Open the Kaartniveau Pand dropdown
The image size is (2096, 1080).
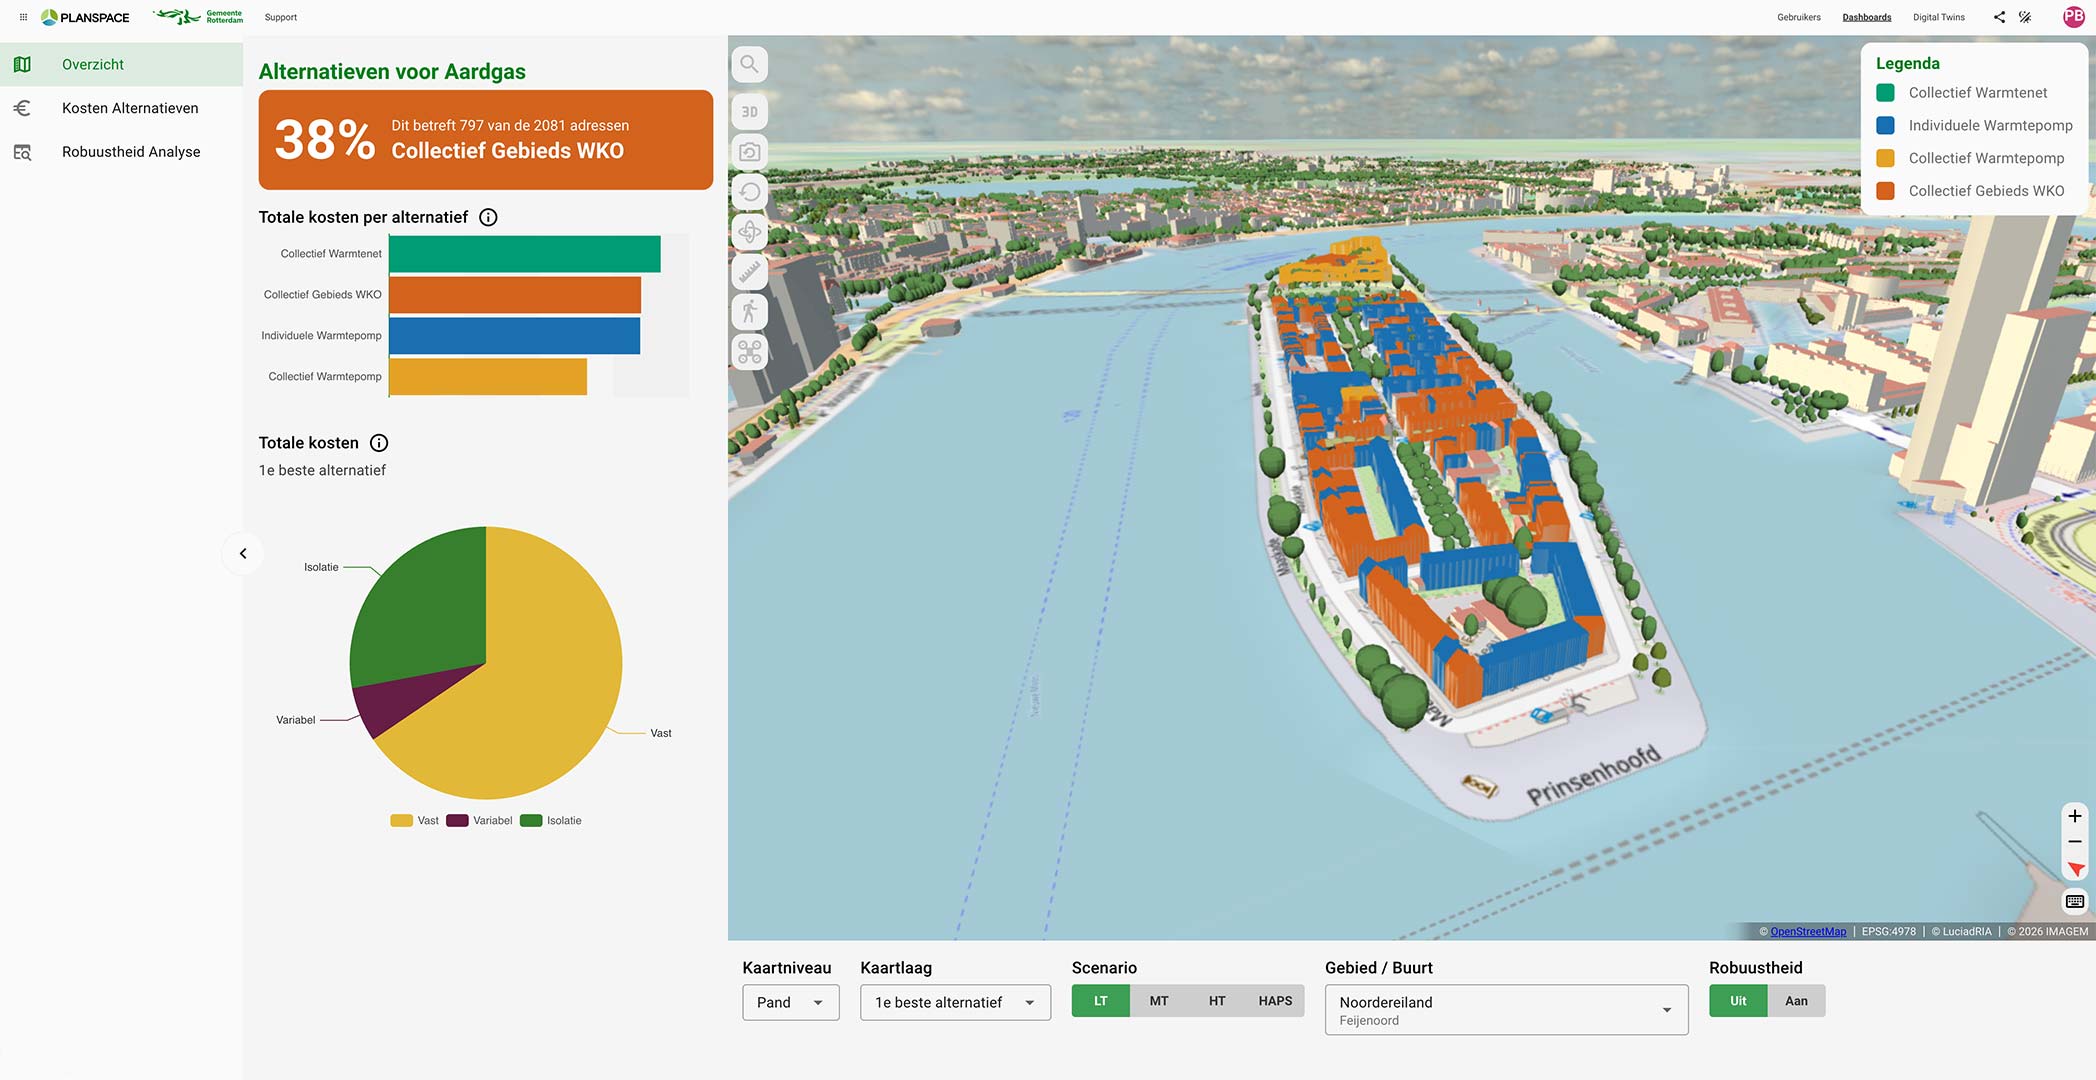(x=790, y=1002)
